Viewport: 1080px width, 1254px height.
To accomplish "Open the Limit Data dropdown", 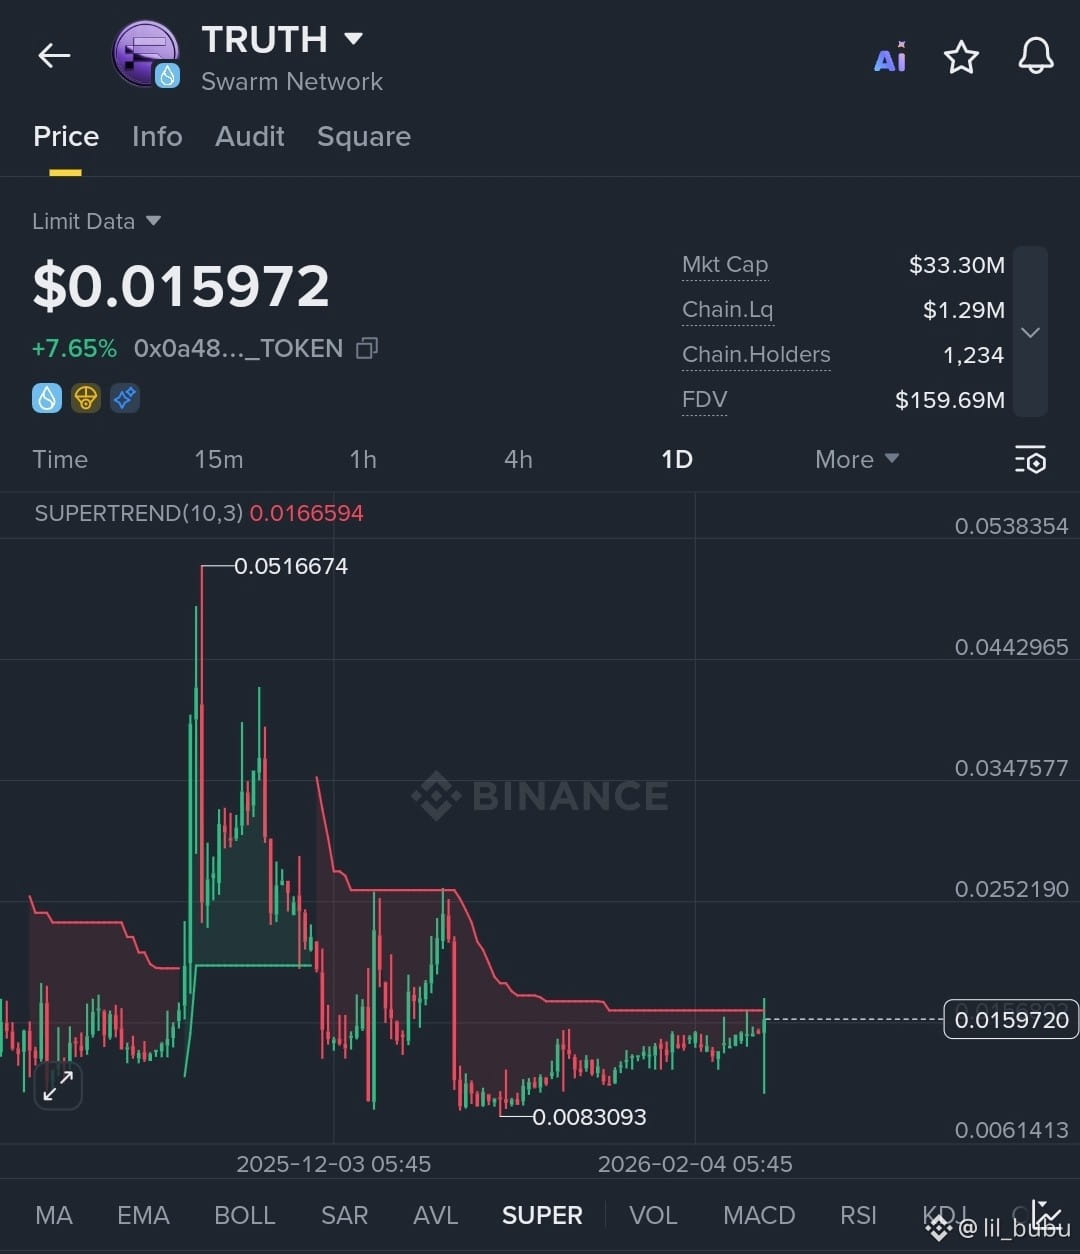I will tap(96, 221).
